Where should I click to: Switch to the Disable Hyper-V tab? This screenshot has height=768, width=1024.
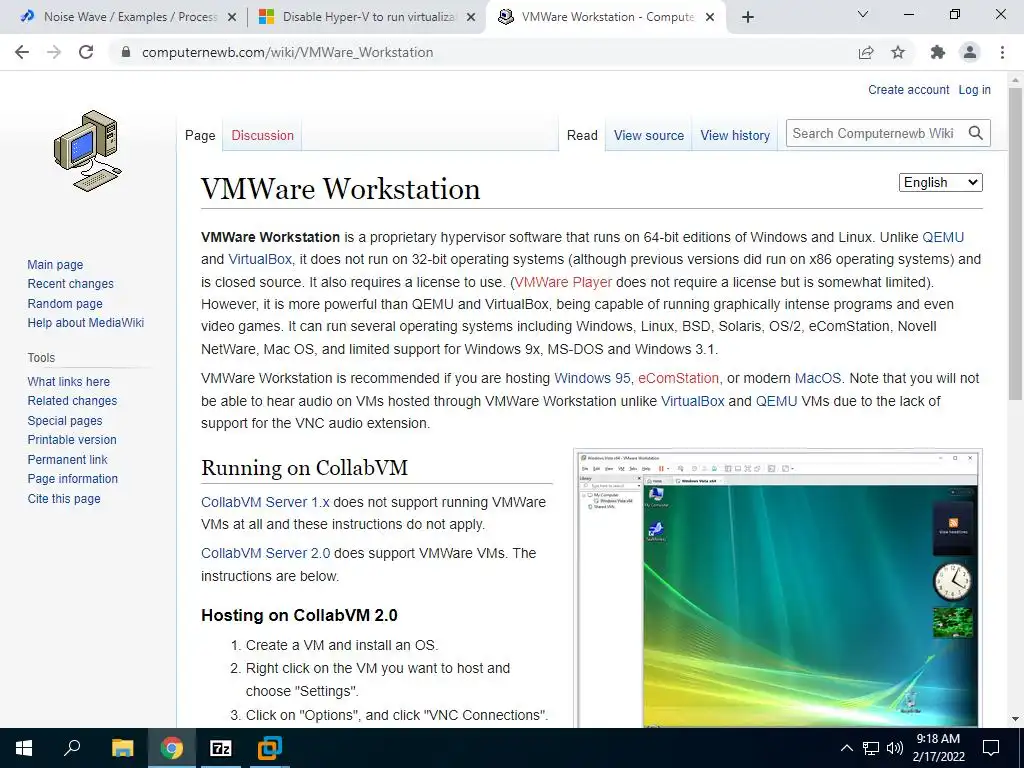pos(367,17)
